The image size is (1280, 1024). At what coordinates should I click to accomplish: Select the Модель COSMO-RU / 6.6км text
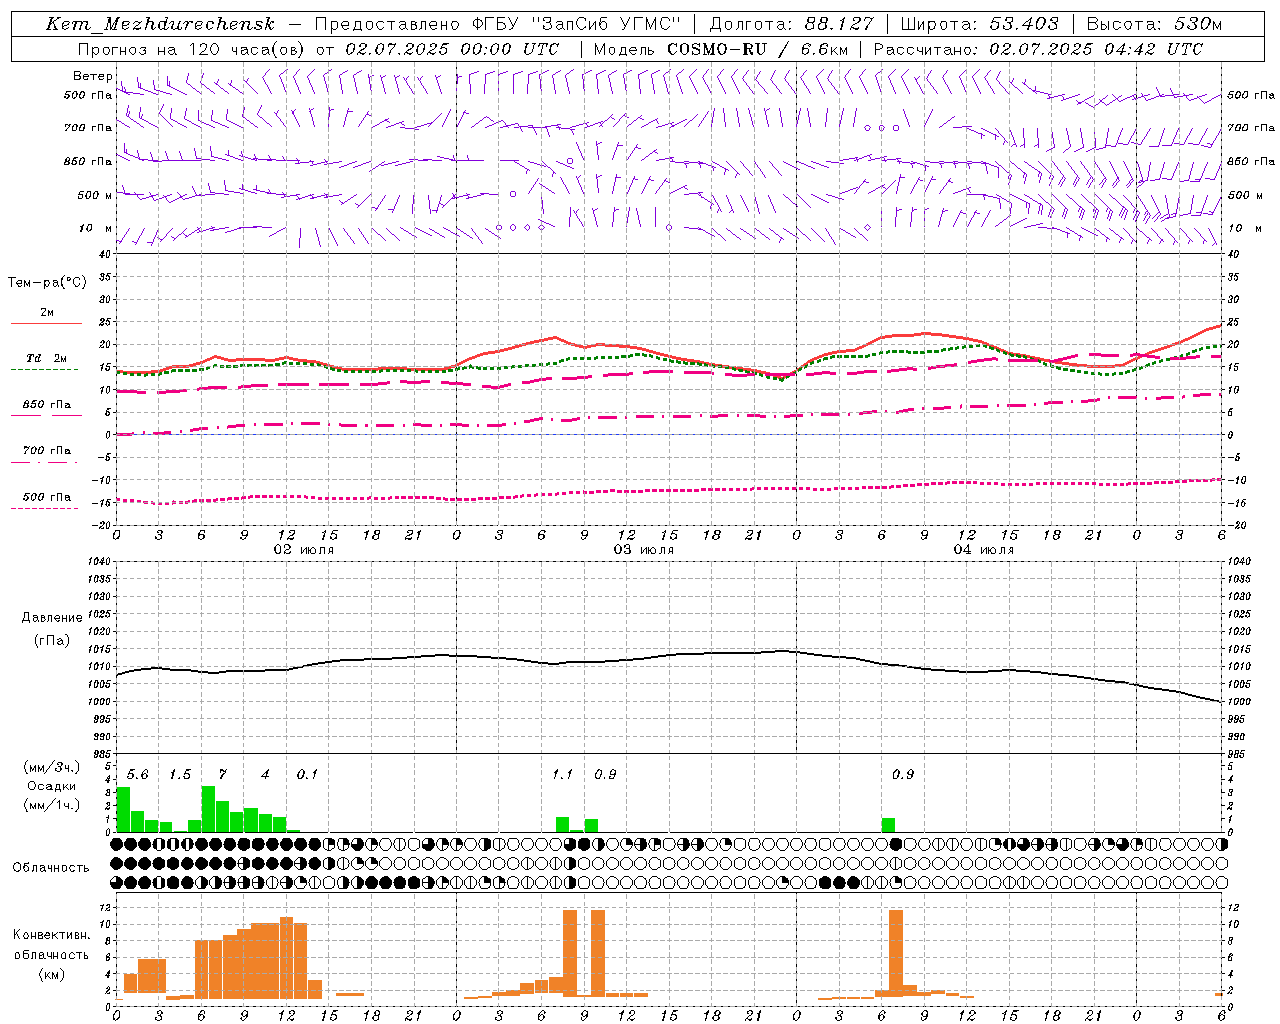(721, 49)
